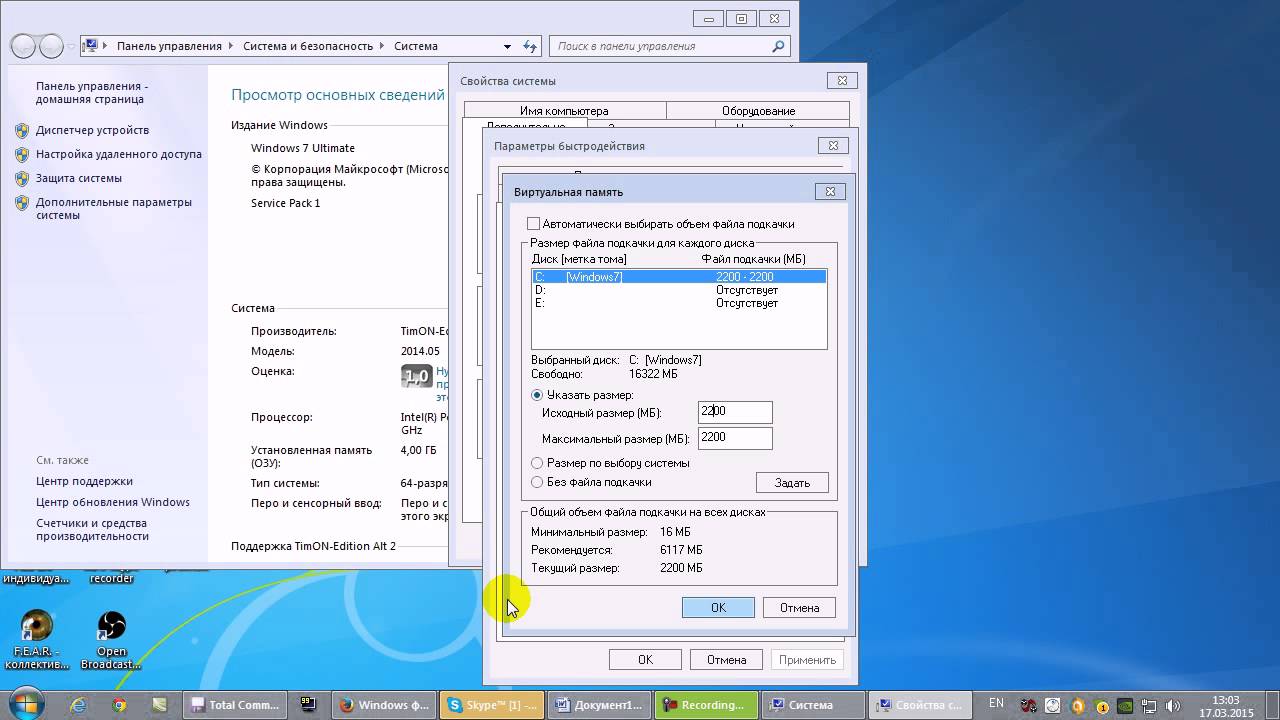Open Счетчики и средства производительности link

(x=92, y=529)
